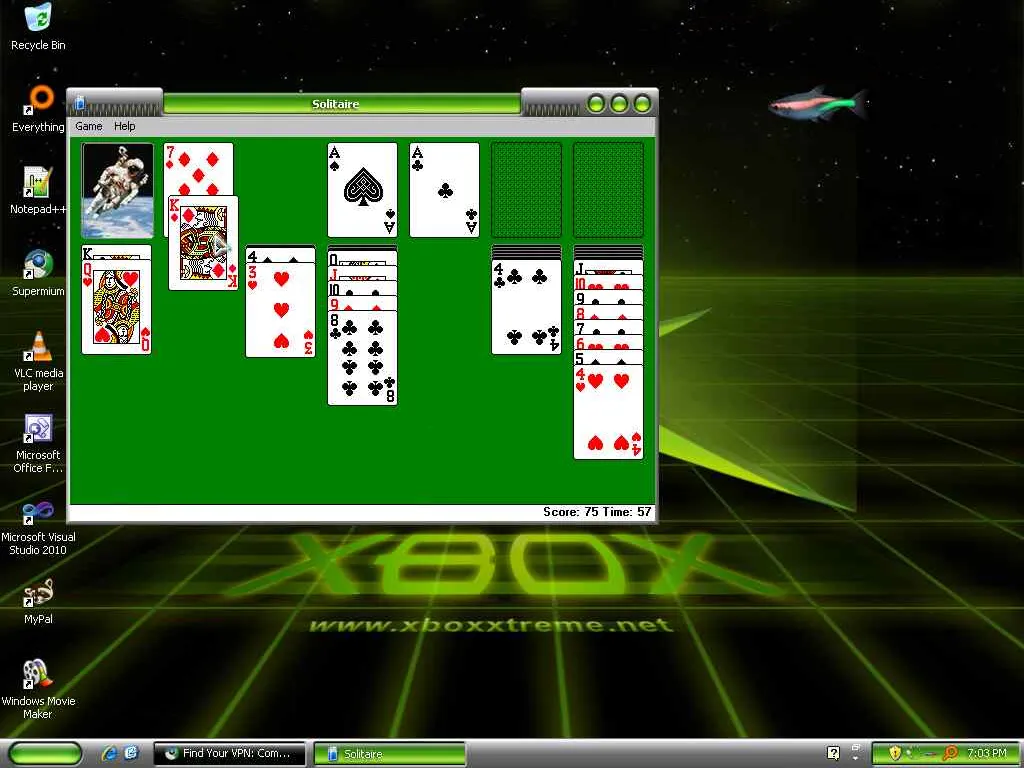Open the Microsoft Visual Studio 2010 shortcut

click(x=38, y=526)
